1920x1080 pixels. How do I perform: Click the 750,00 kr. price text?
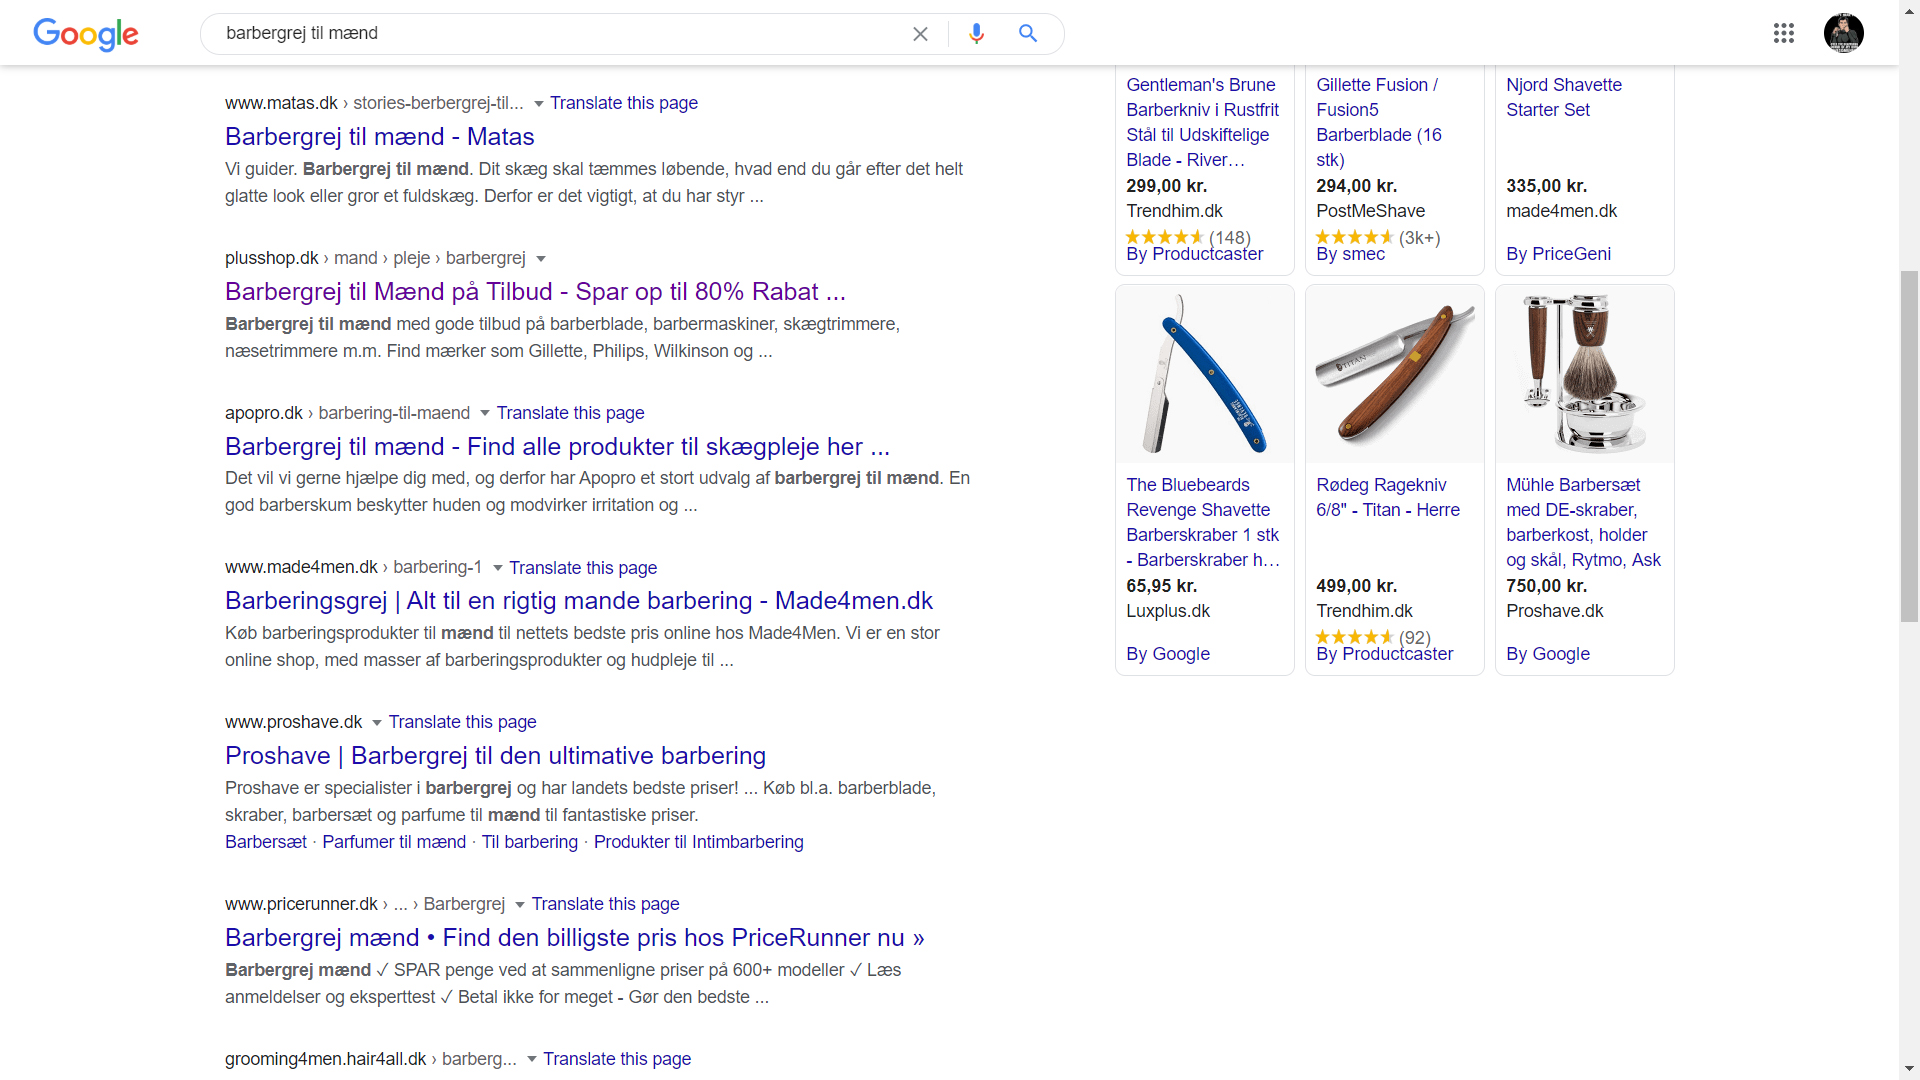1547,586
